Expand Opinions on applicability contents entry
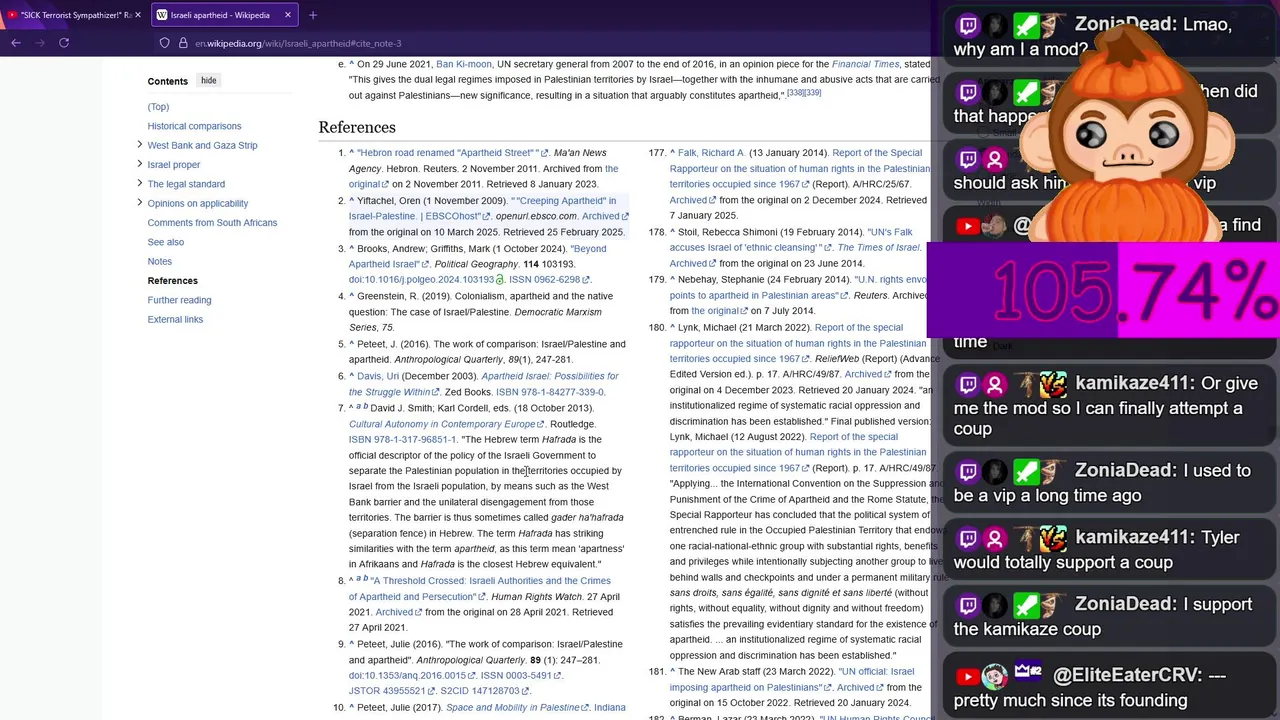This screenshot has height=720, width=1280. 139,203
